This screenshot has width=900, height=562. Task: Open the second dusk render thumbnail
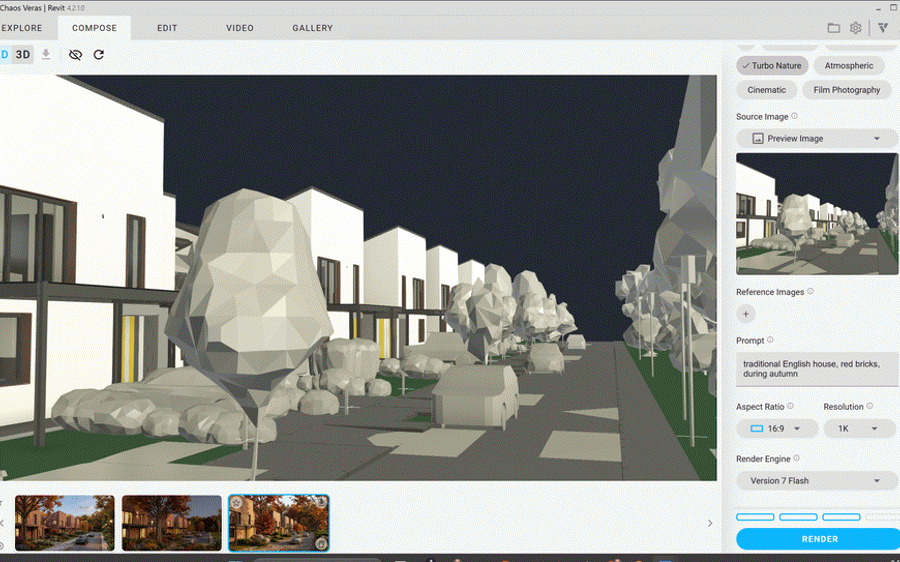tap(172, 523)
